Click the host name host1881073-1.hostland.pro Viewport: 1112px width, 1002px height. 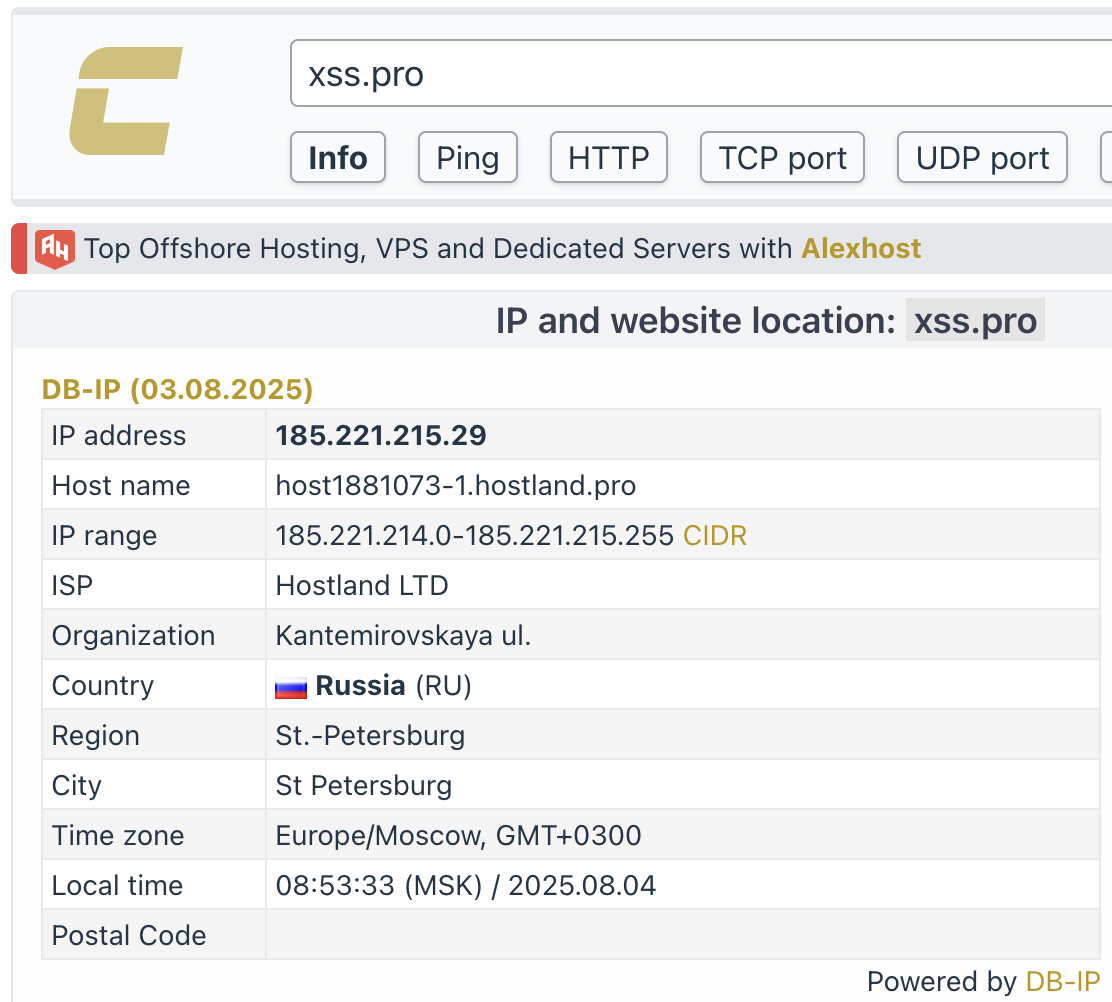click(455, 486)
